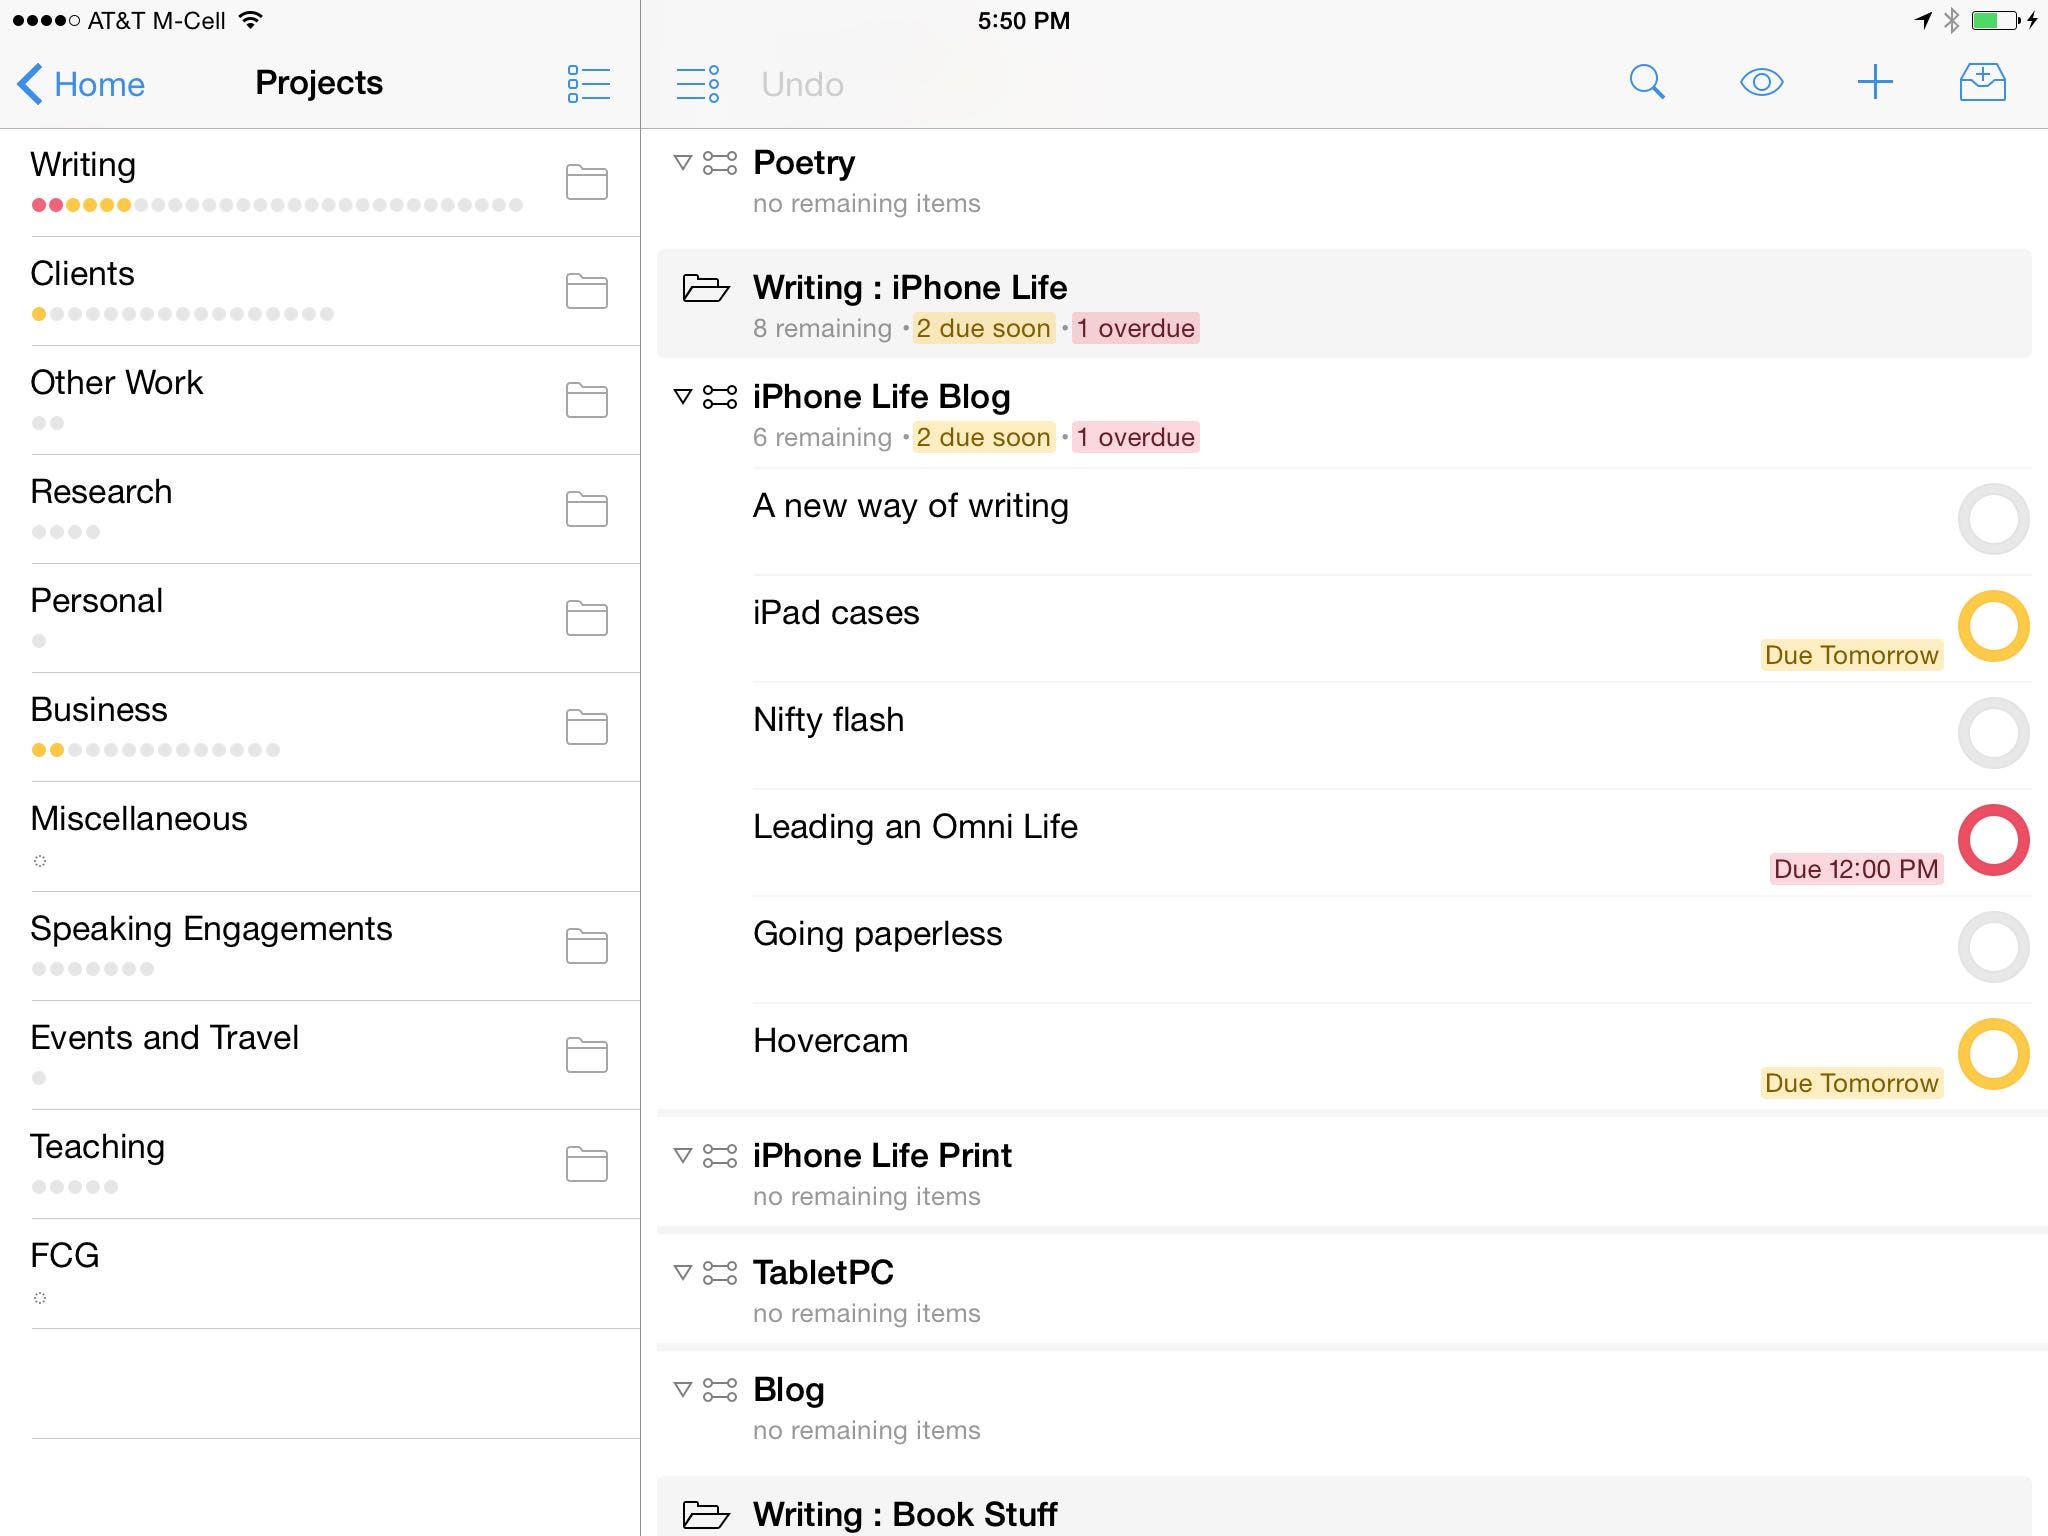The height and width of the screenshot is (1536, 2048).
Task: Tap Due Tomorrow badge on Hovercam
Action: (1851, 1083)
